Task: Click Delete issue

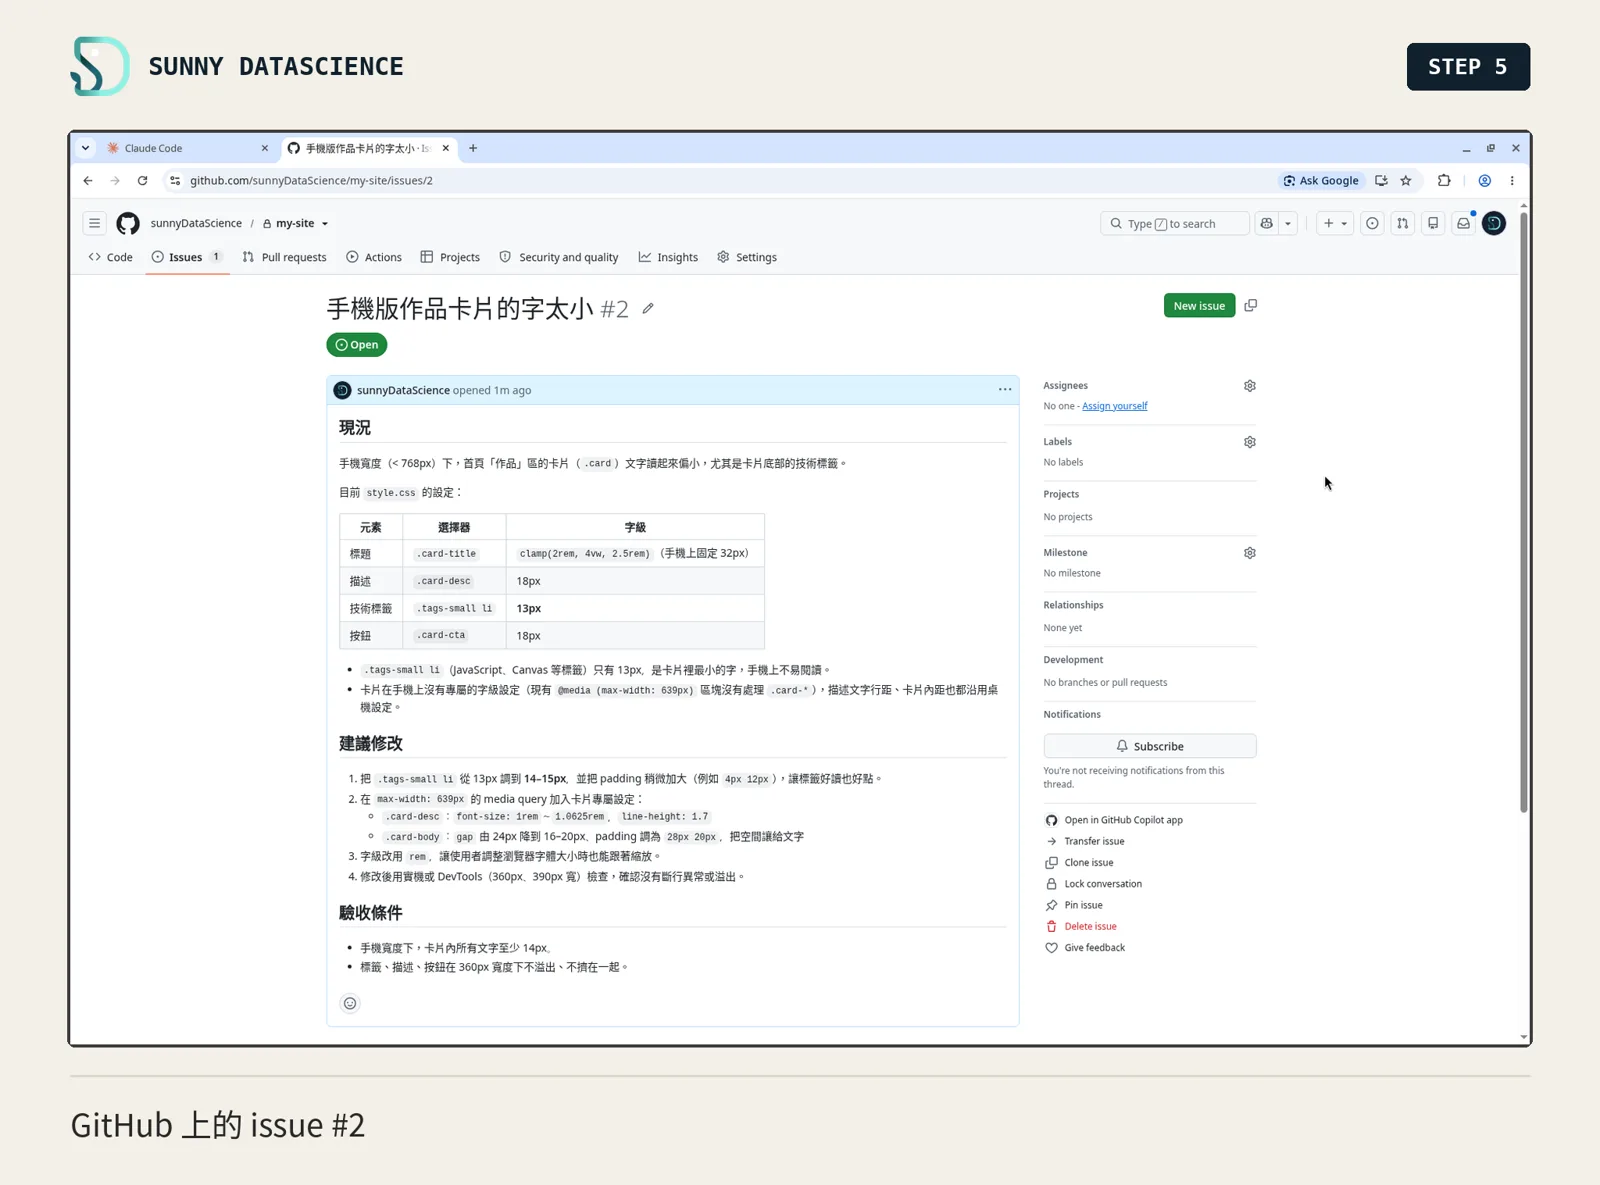Action: (1081, 927)
